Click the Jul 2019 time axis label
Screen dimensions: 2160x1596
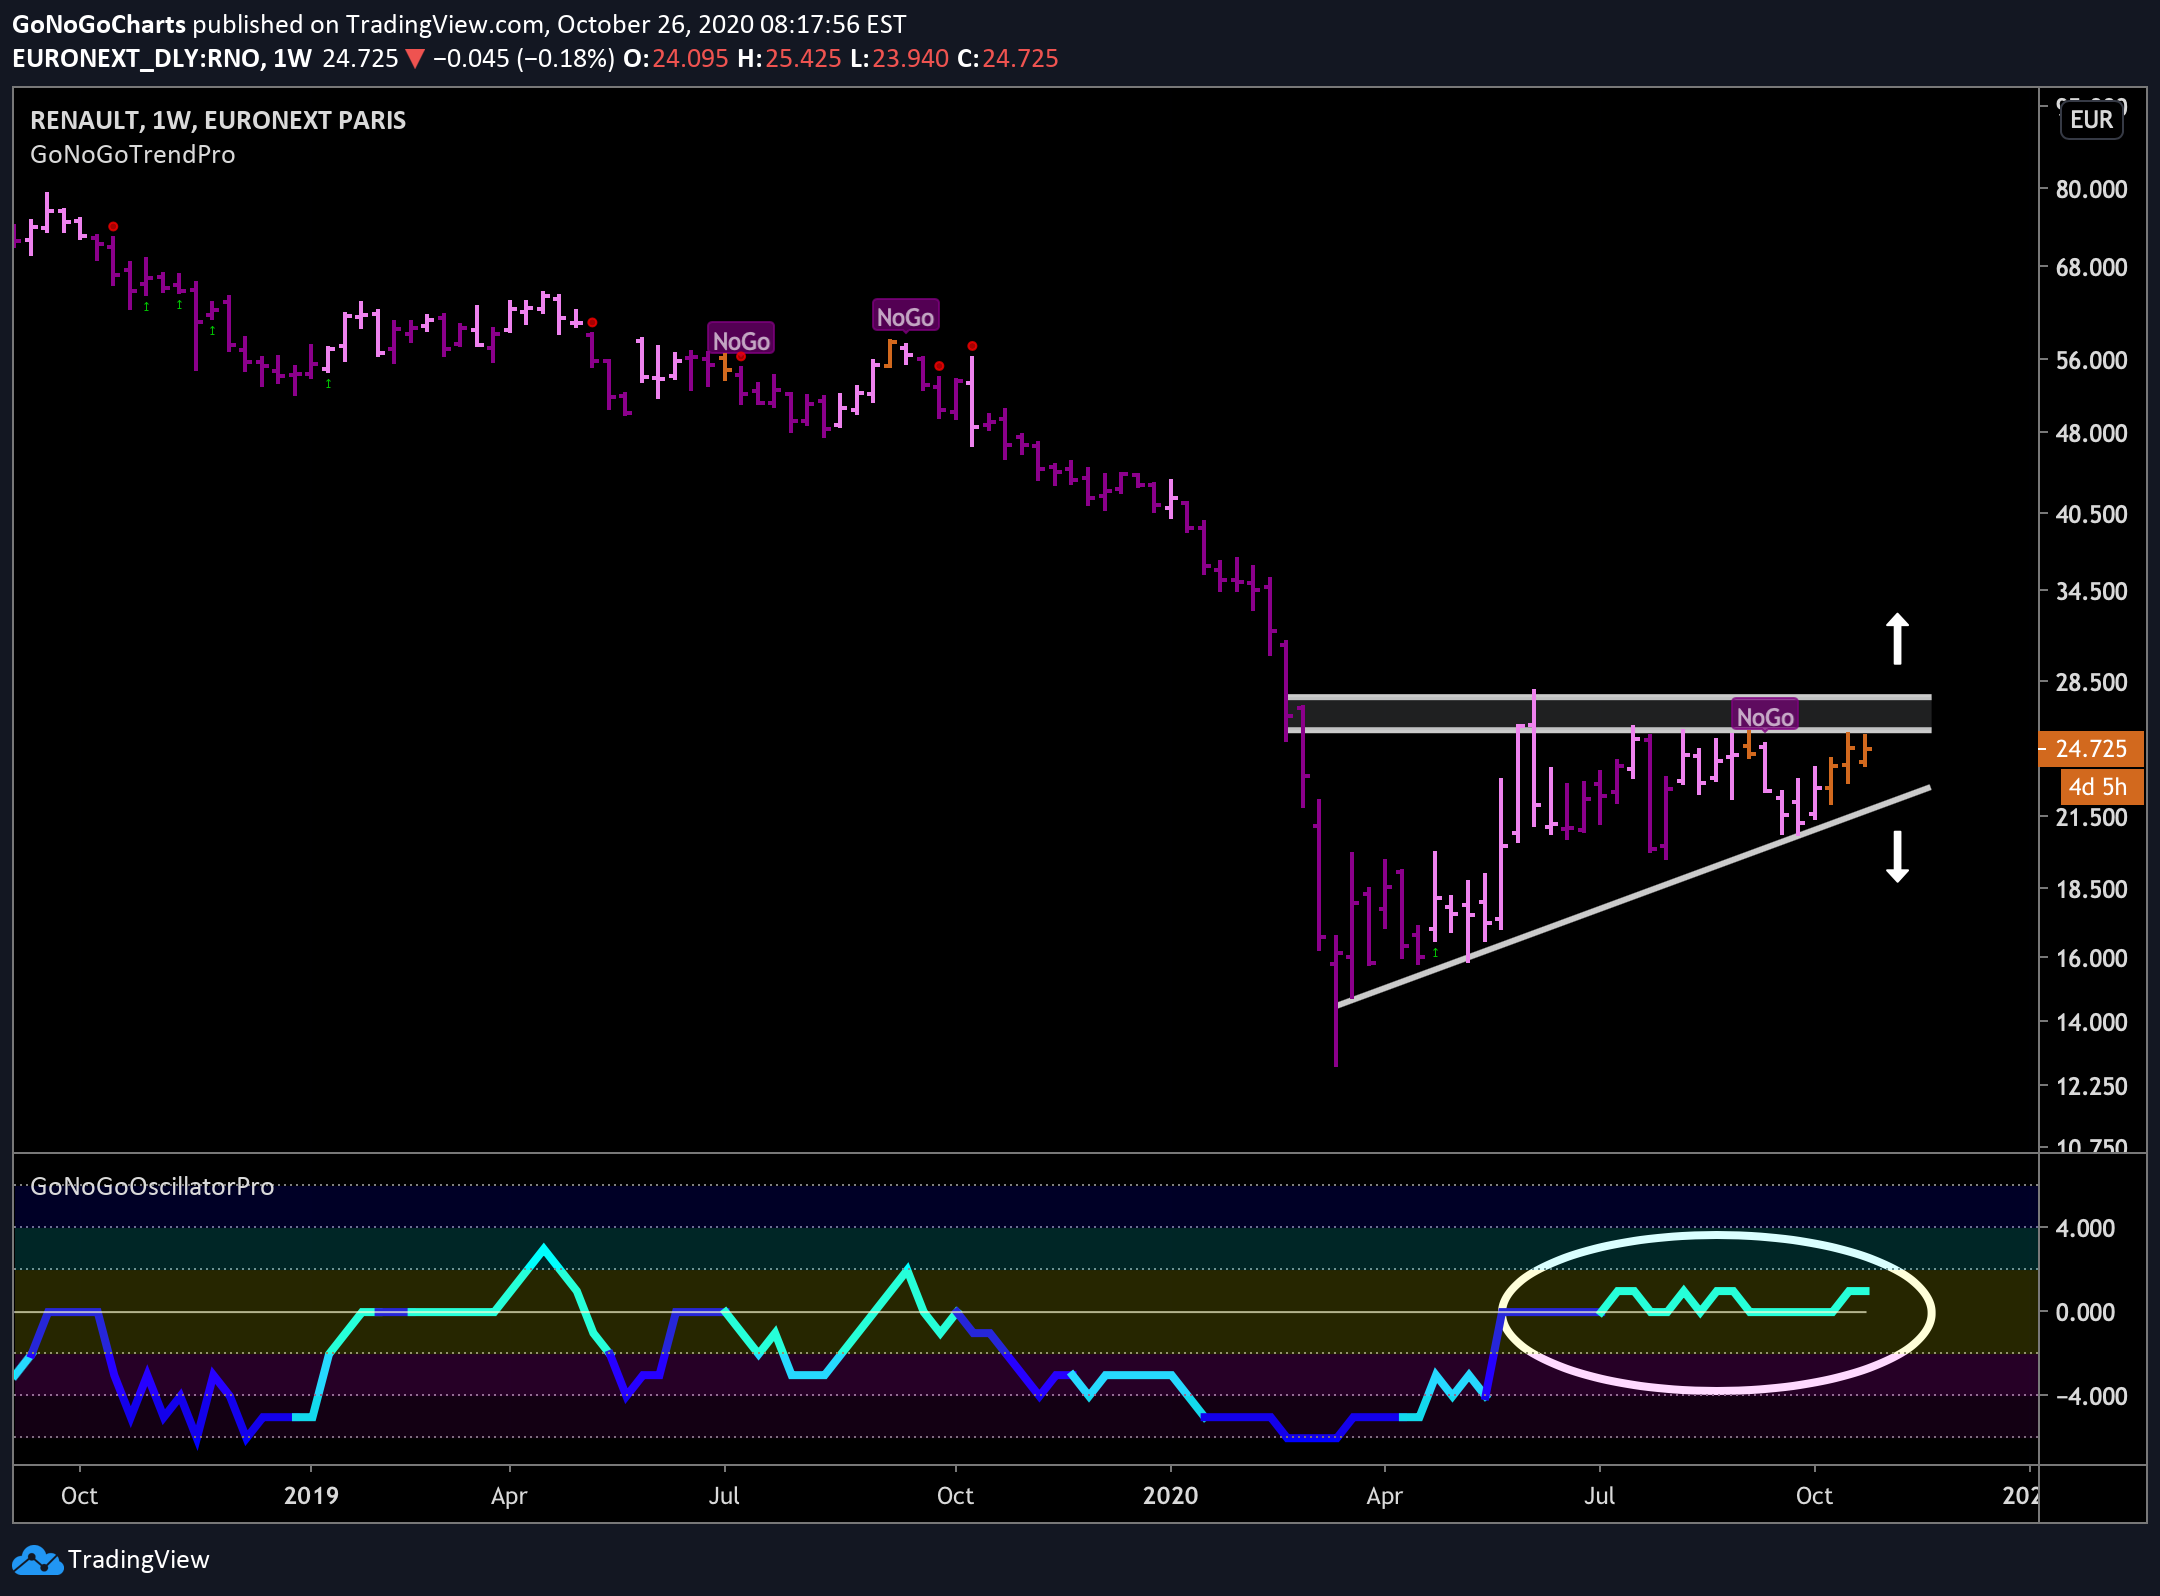tap(724, 1496)
